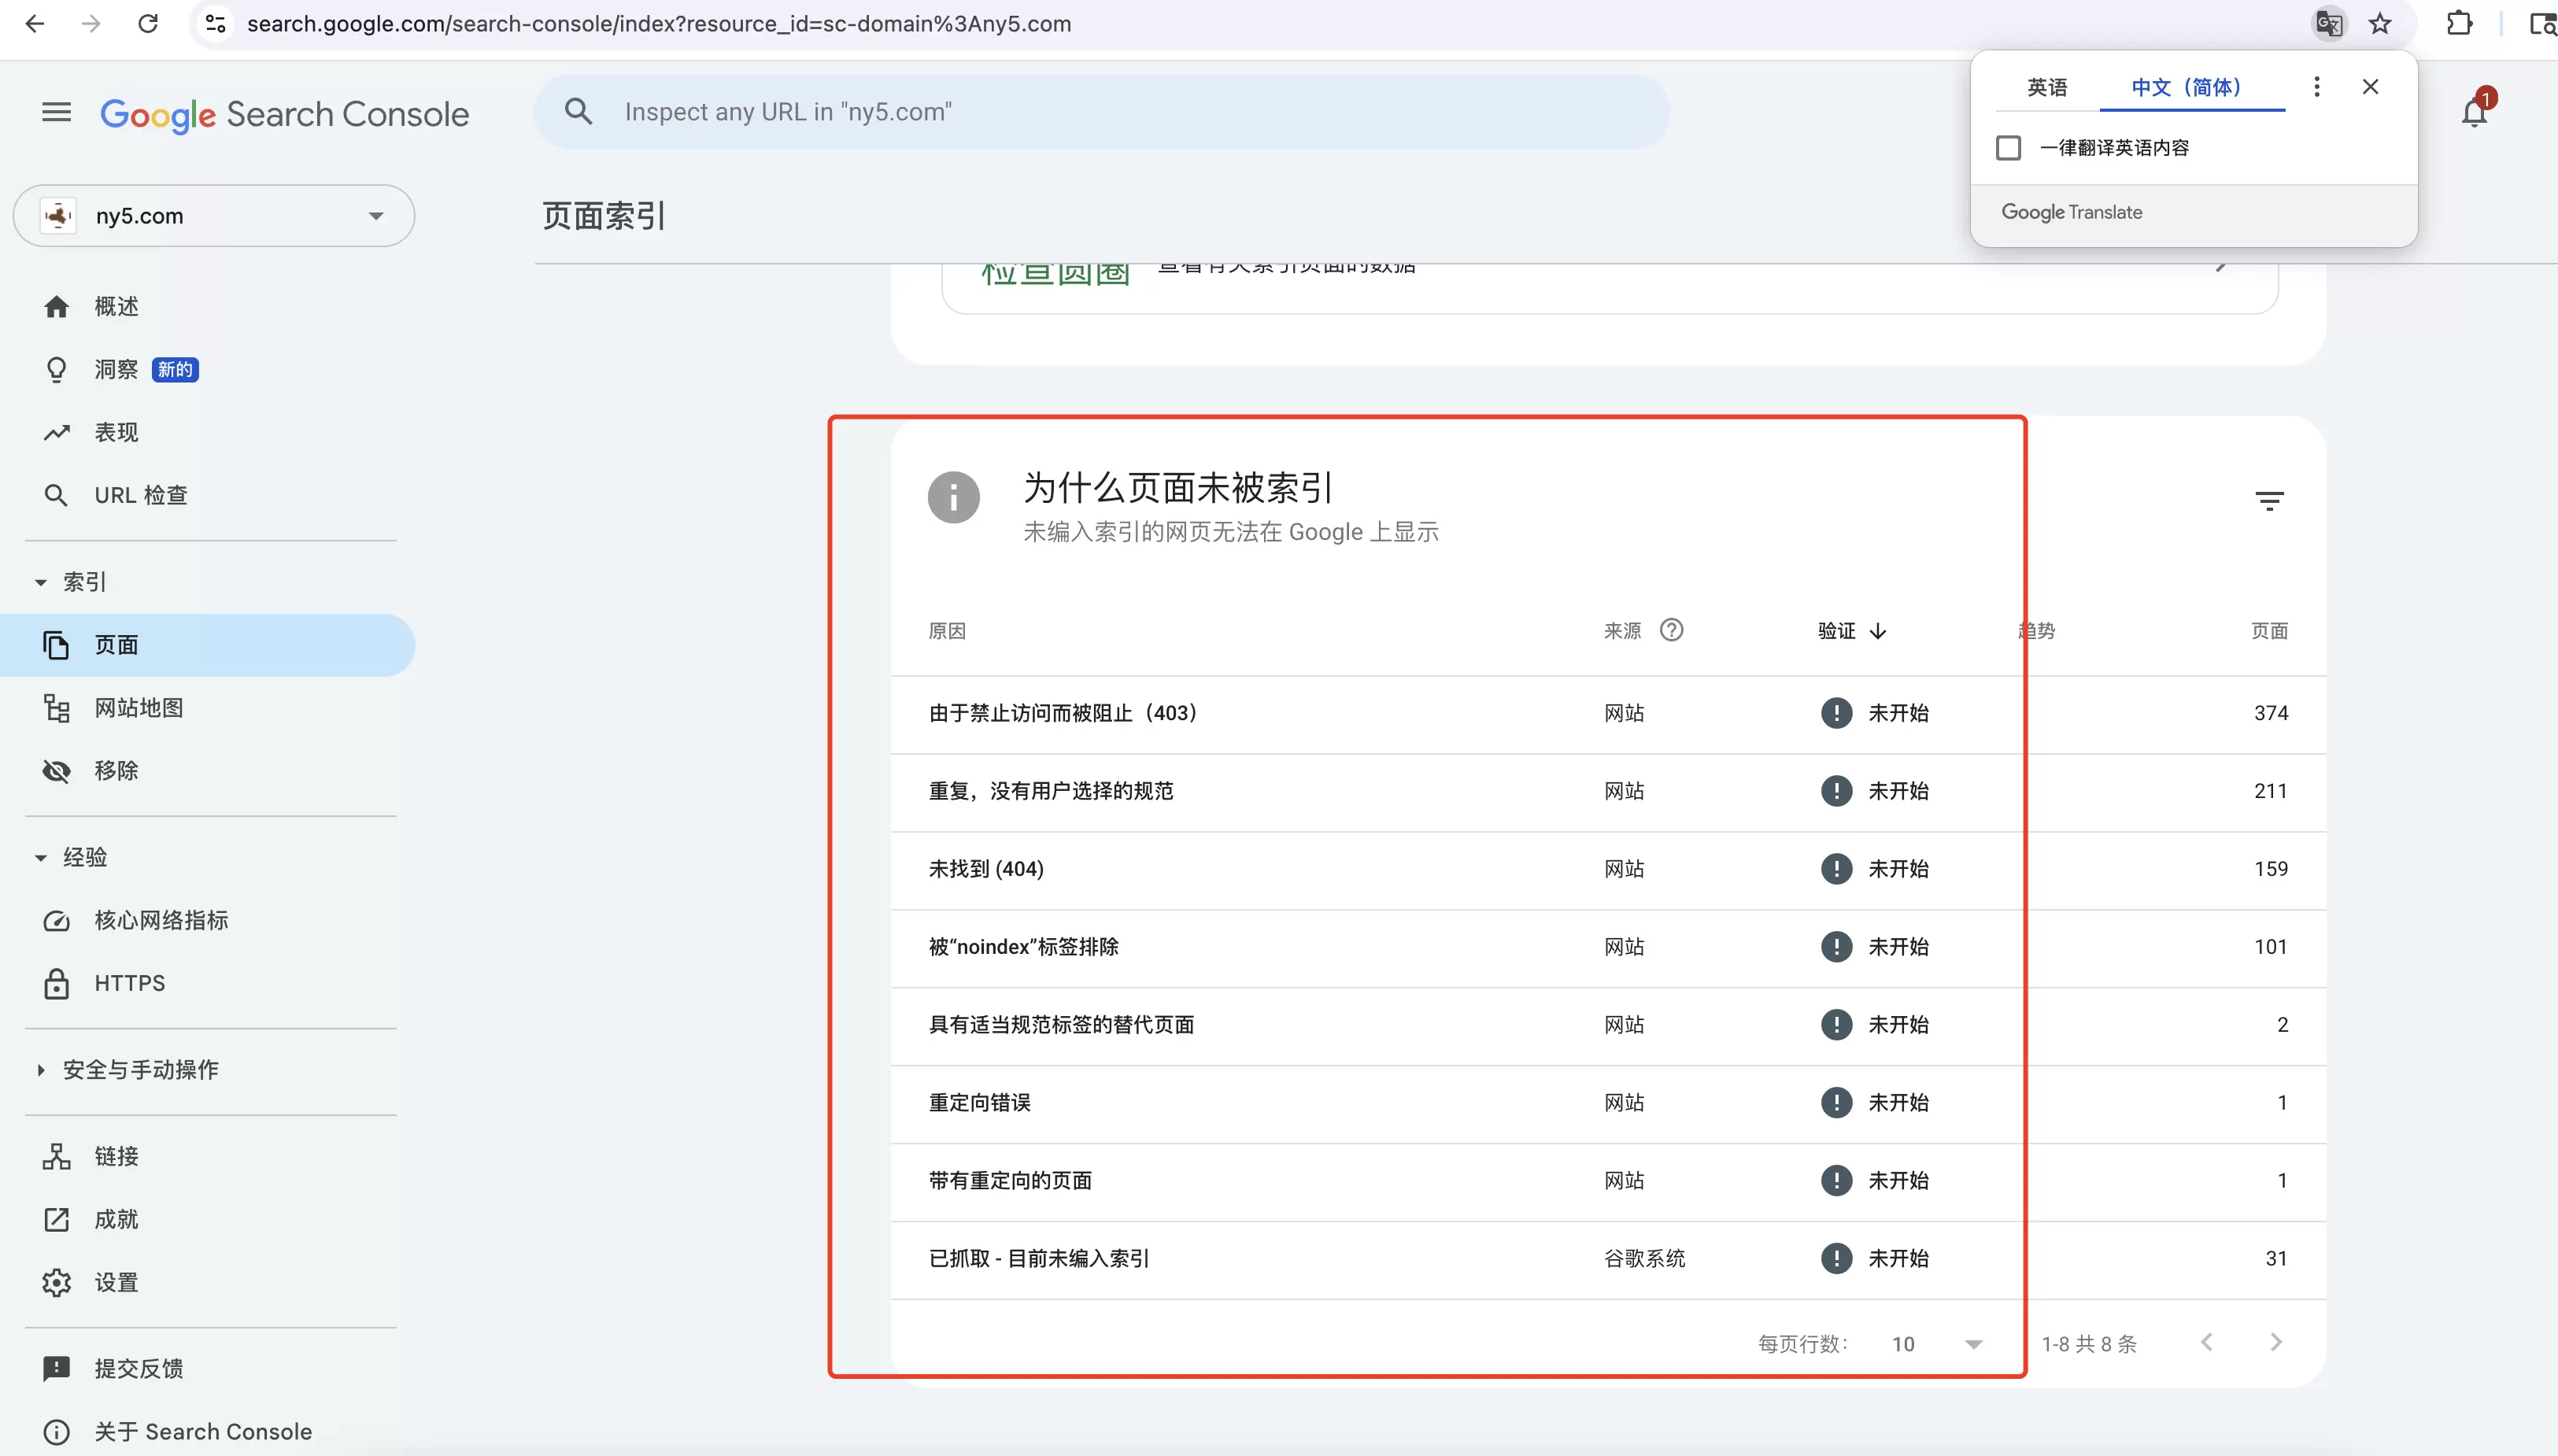Open the hamburger main menu
This screenshot has width=2558, height=1456.
56,112
